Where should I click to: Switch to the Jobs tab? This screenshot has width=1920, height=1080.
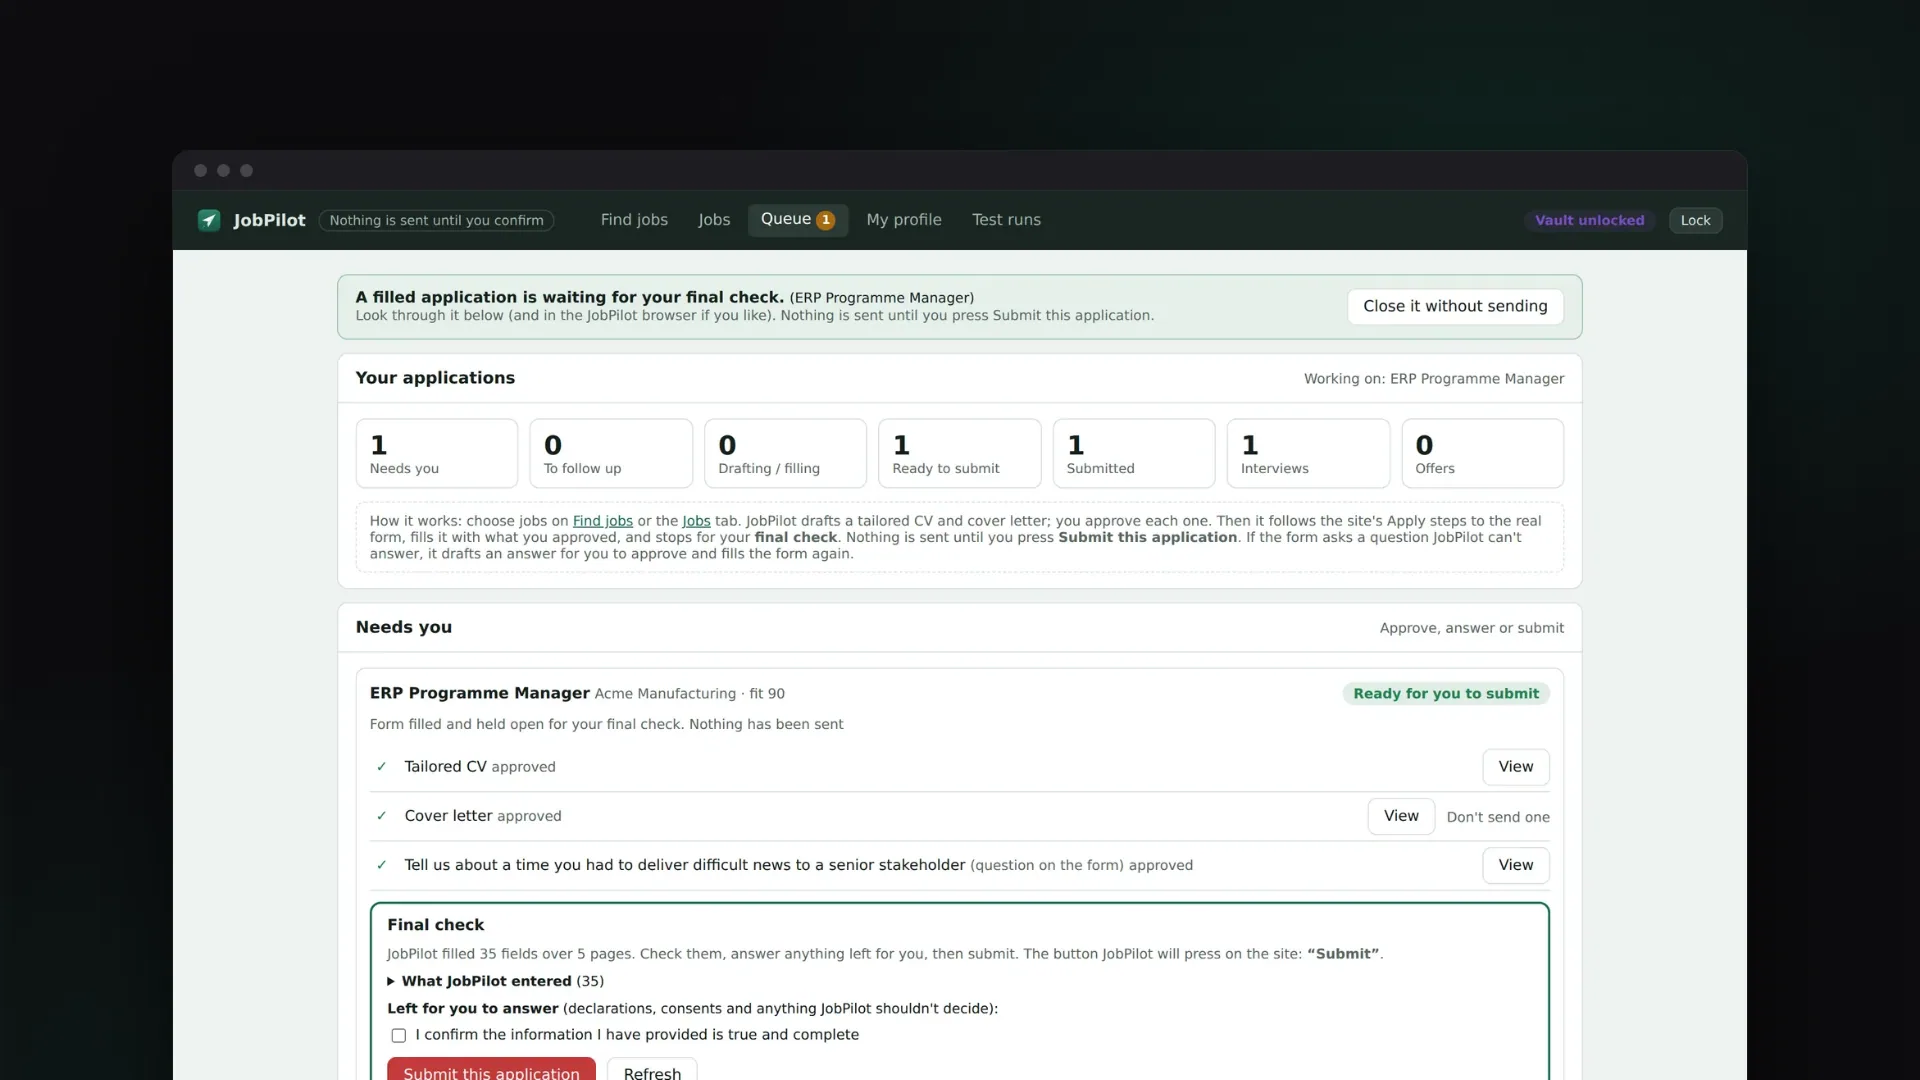pos(714,220)
